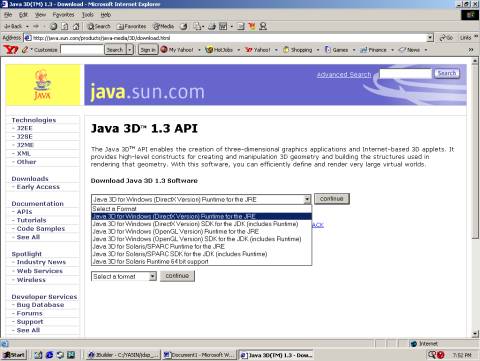Open the address bar dropdown arrow
Screen dimensions: 480x361
tap(430, 38)
